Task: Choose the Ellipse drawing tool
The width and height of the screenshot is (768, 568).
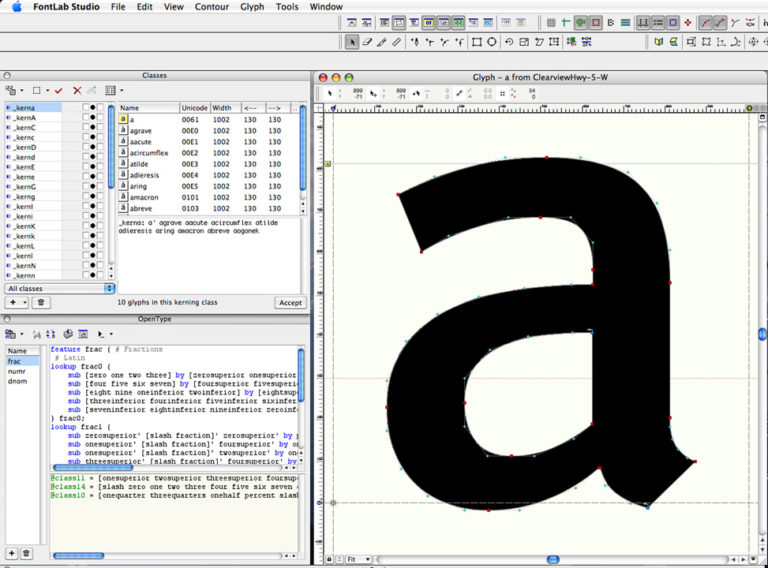Action: [x=492, y=42]
